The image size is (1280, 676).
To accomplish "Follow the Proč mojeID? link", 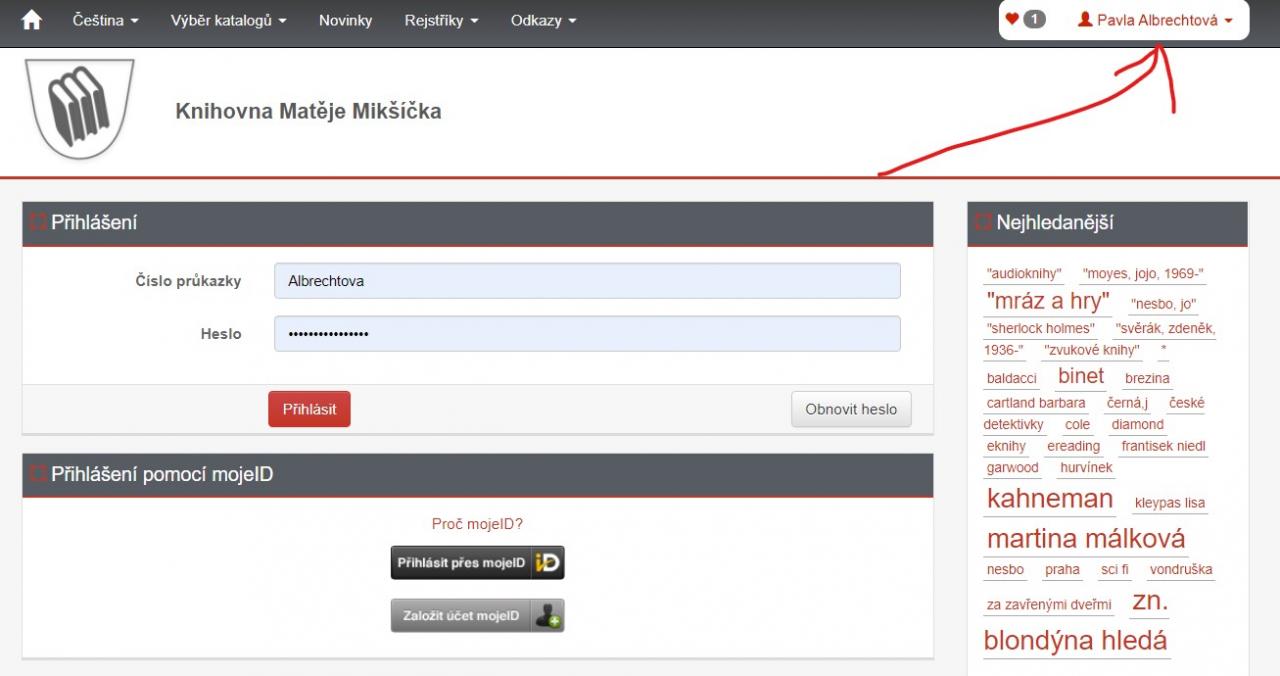I will point(477,523).
